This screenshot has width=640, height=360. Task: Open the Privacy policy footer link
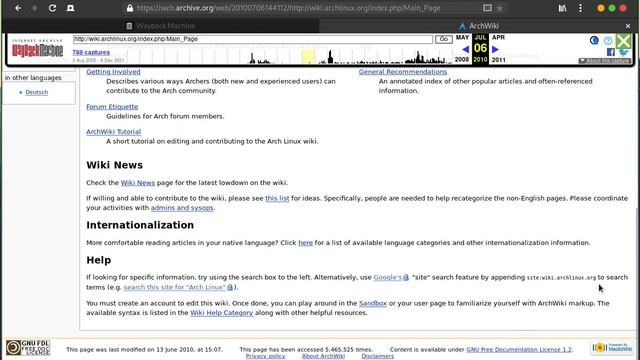[x=265, y=356]
